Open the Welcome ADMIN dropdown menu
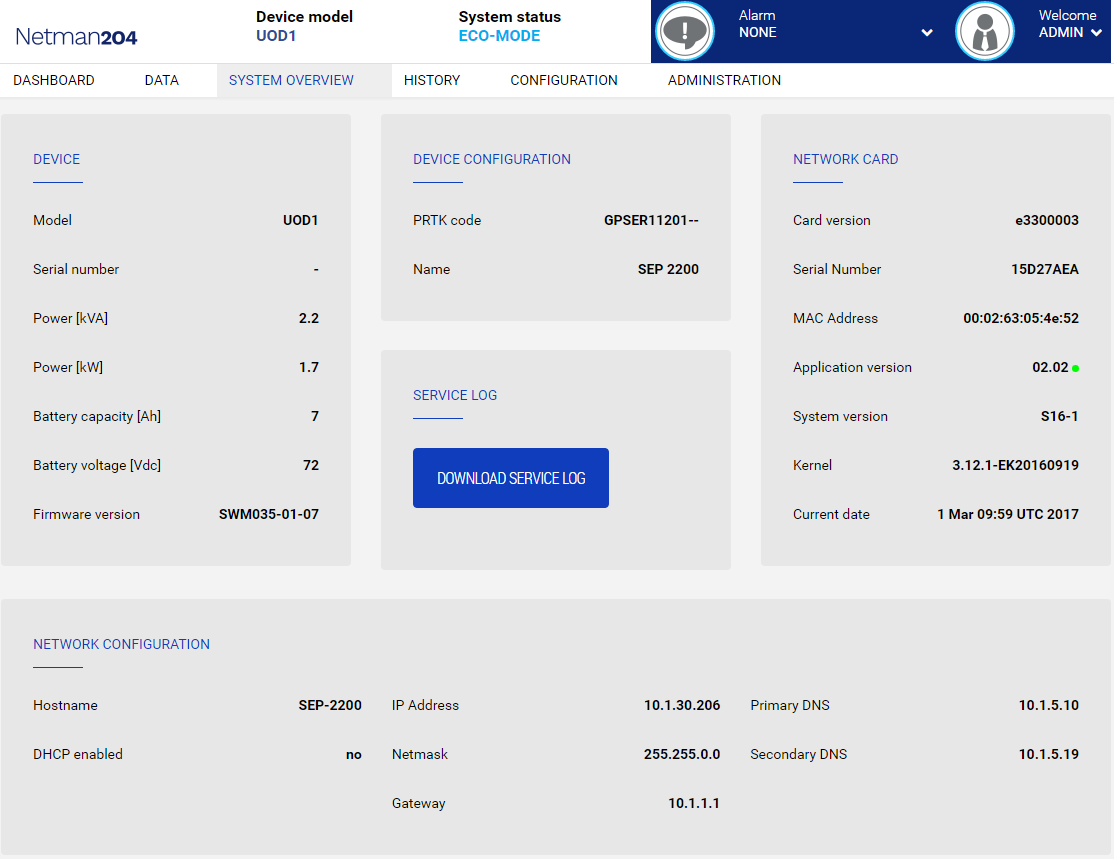 pyautogui.click(x=1070, y=32)
